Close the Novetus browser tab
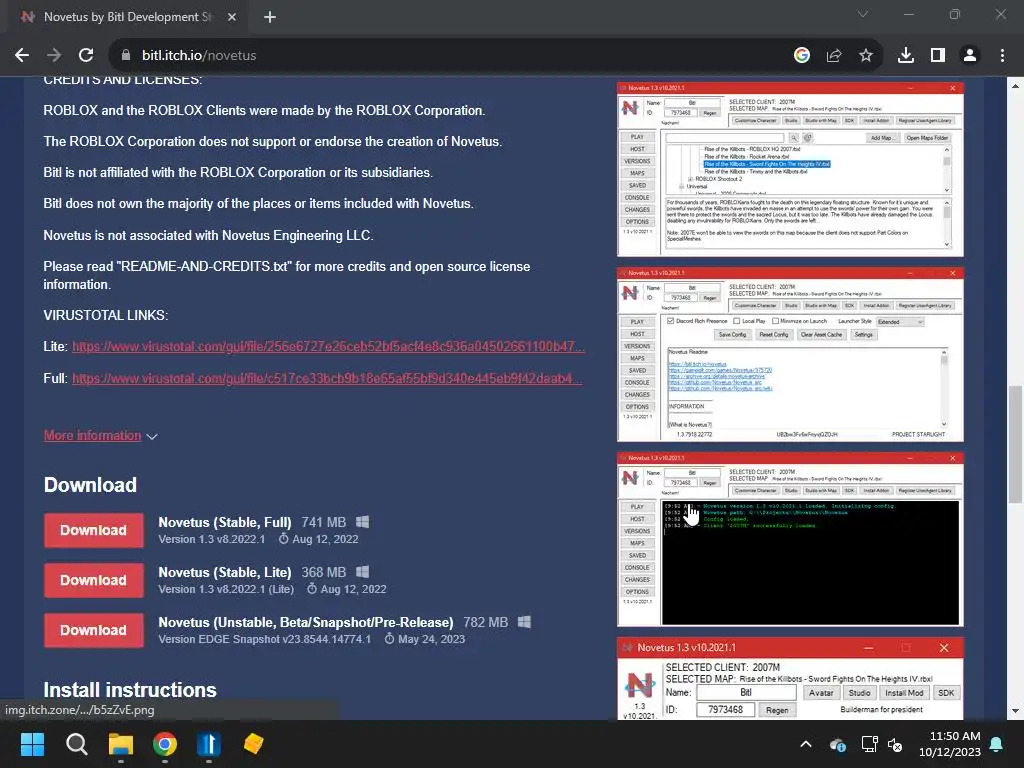1024x768 pixels. coord(232,17)
